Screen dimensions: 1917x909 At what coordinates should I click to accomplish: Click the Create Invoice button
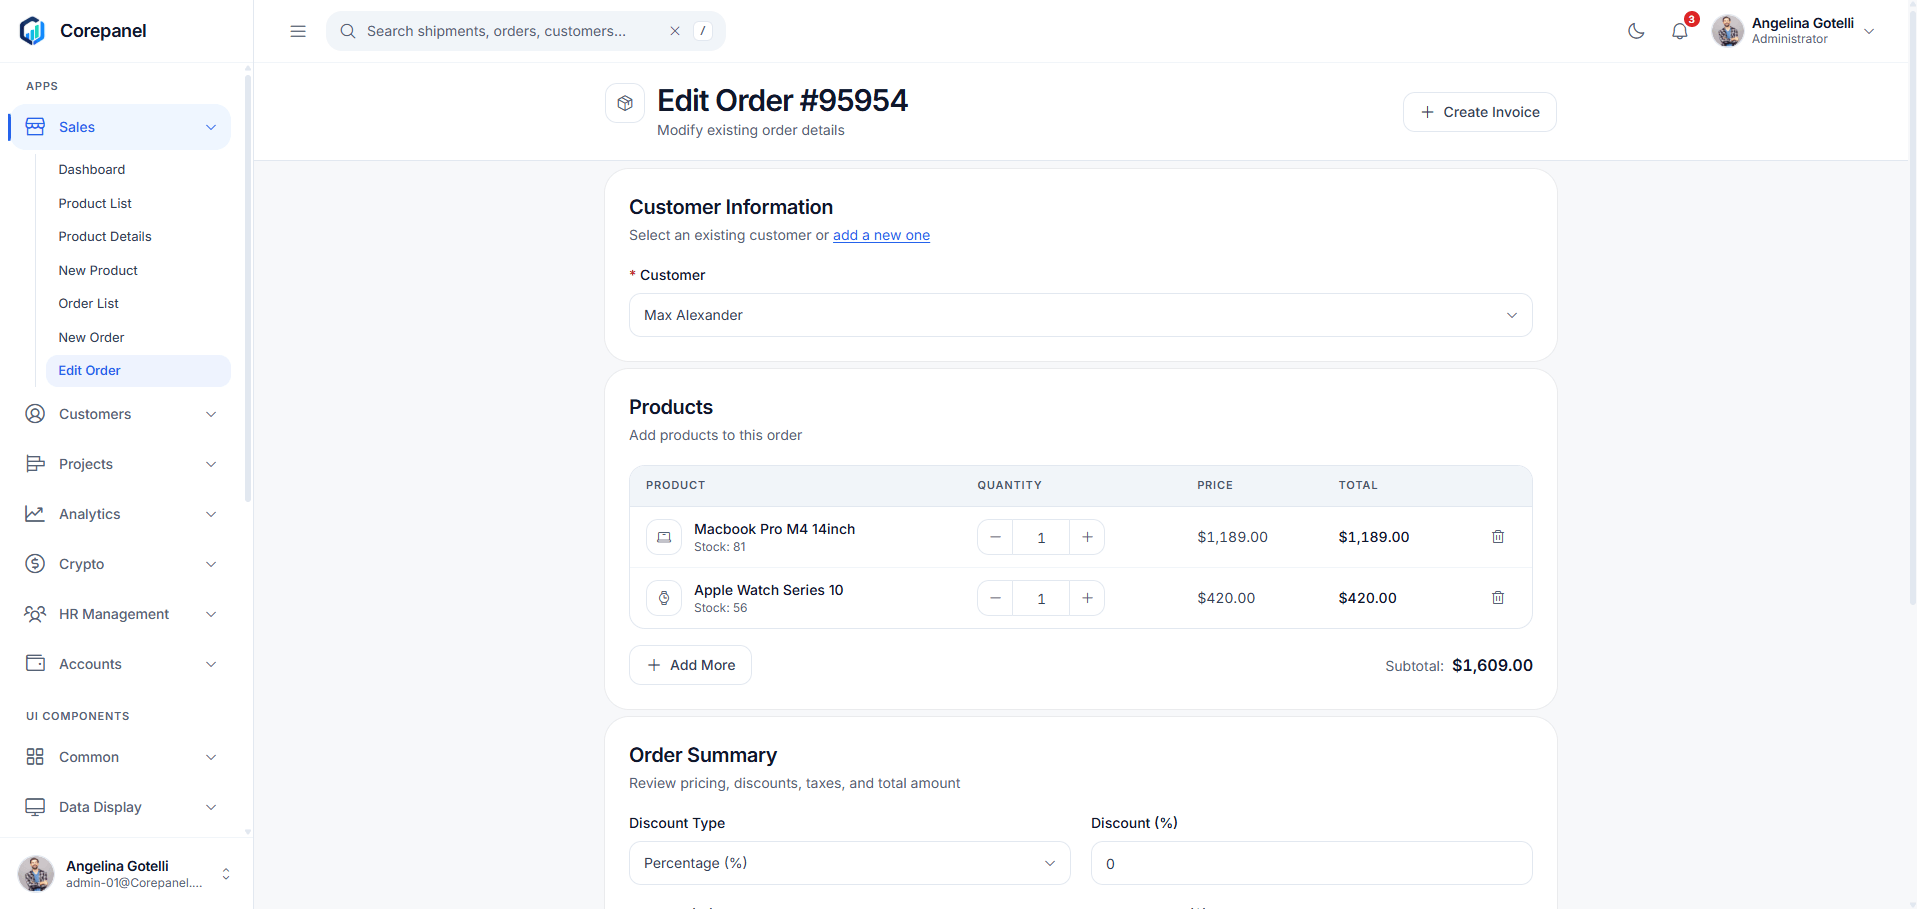(x=1479, y=112)
